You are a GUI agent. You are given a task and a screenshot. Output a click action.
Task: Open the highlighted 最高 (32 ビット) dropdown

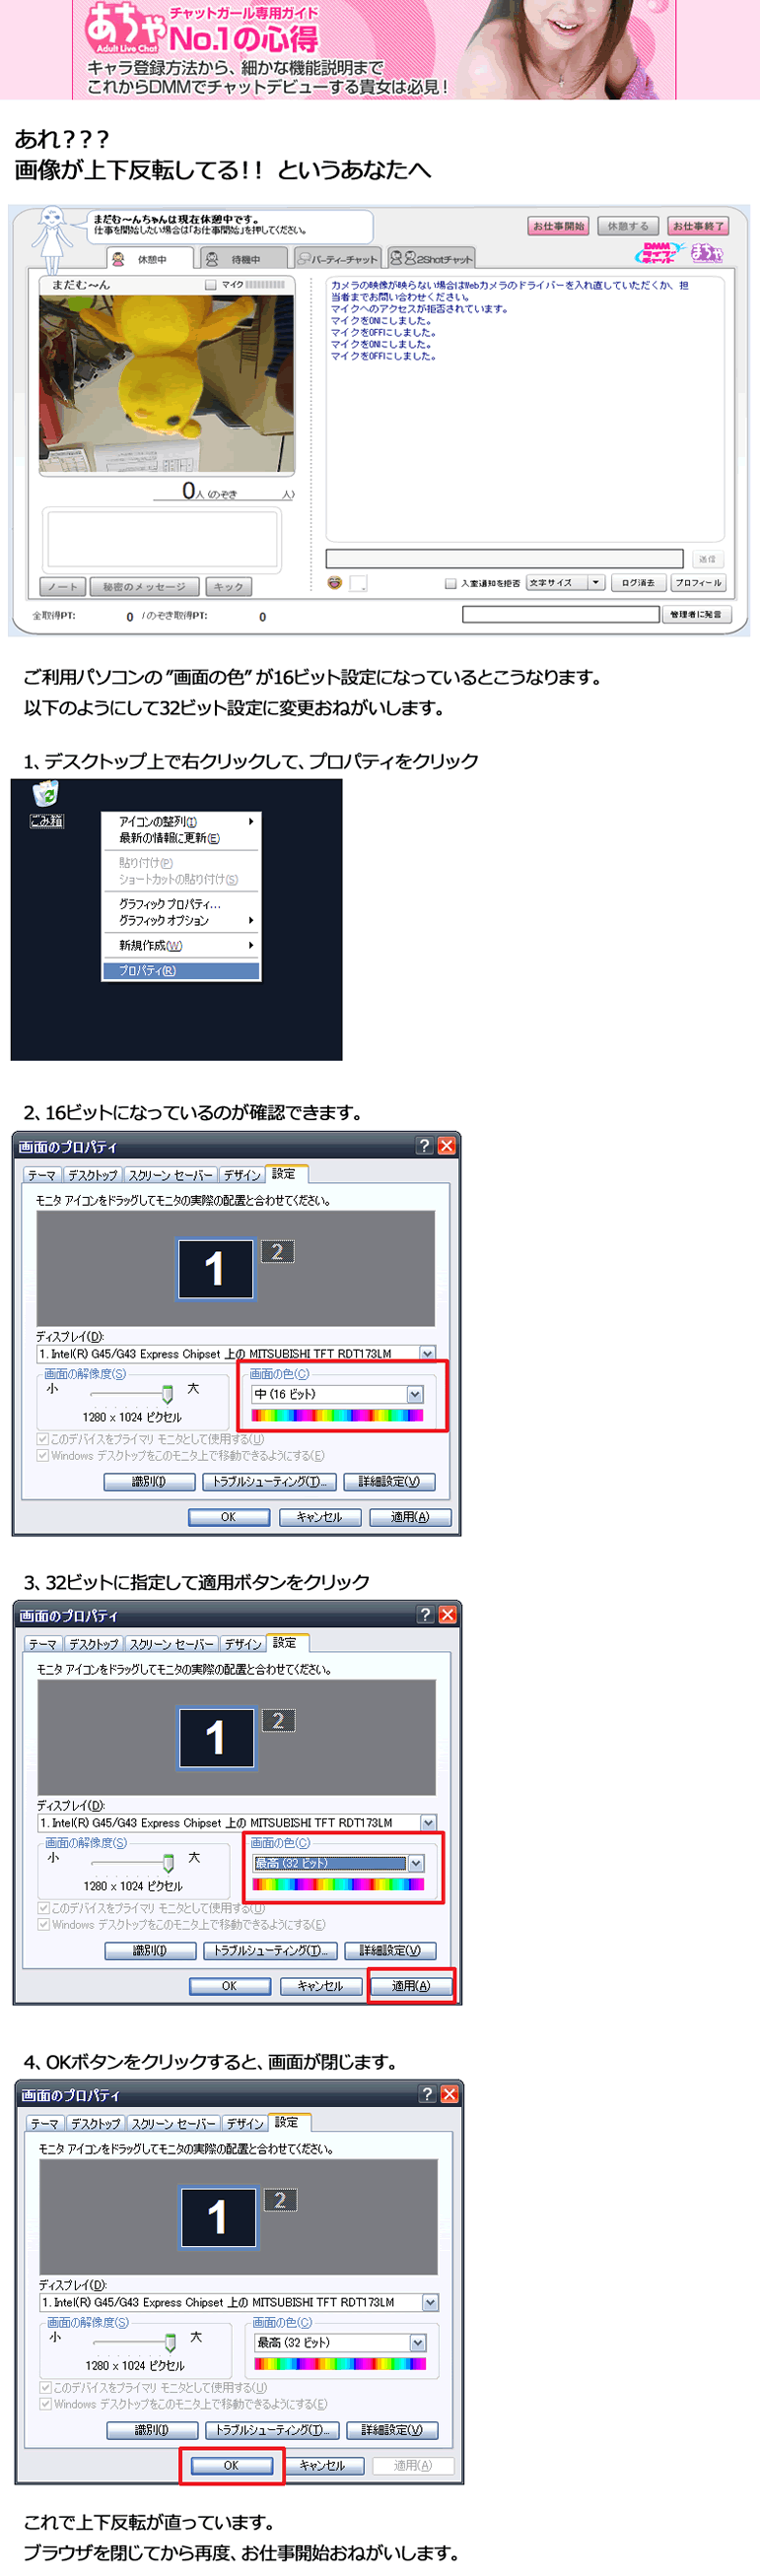pos(416,1863)
